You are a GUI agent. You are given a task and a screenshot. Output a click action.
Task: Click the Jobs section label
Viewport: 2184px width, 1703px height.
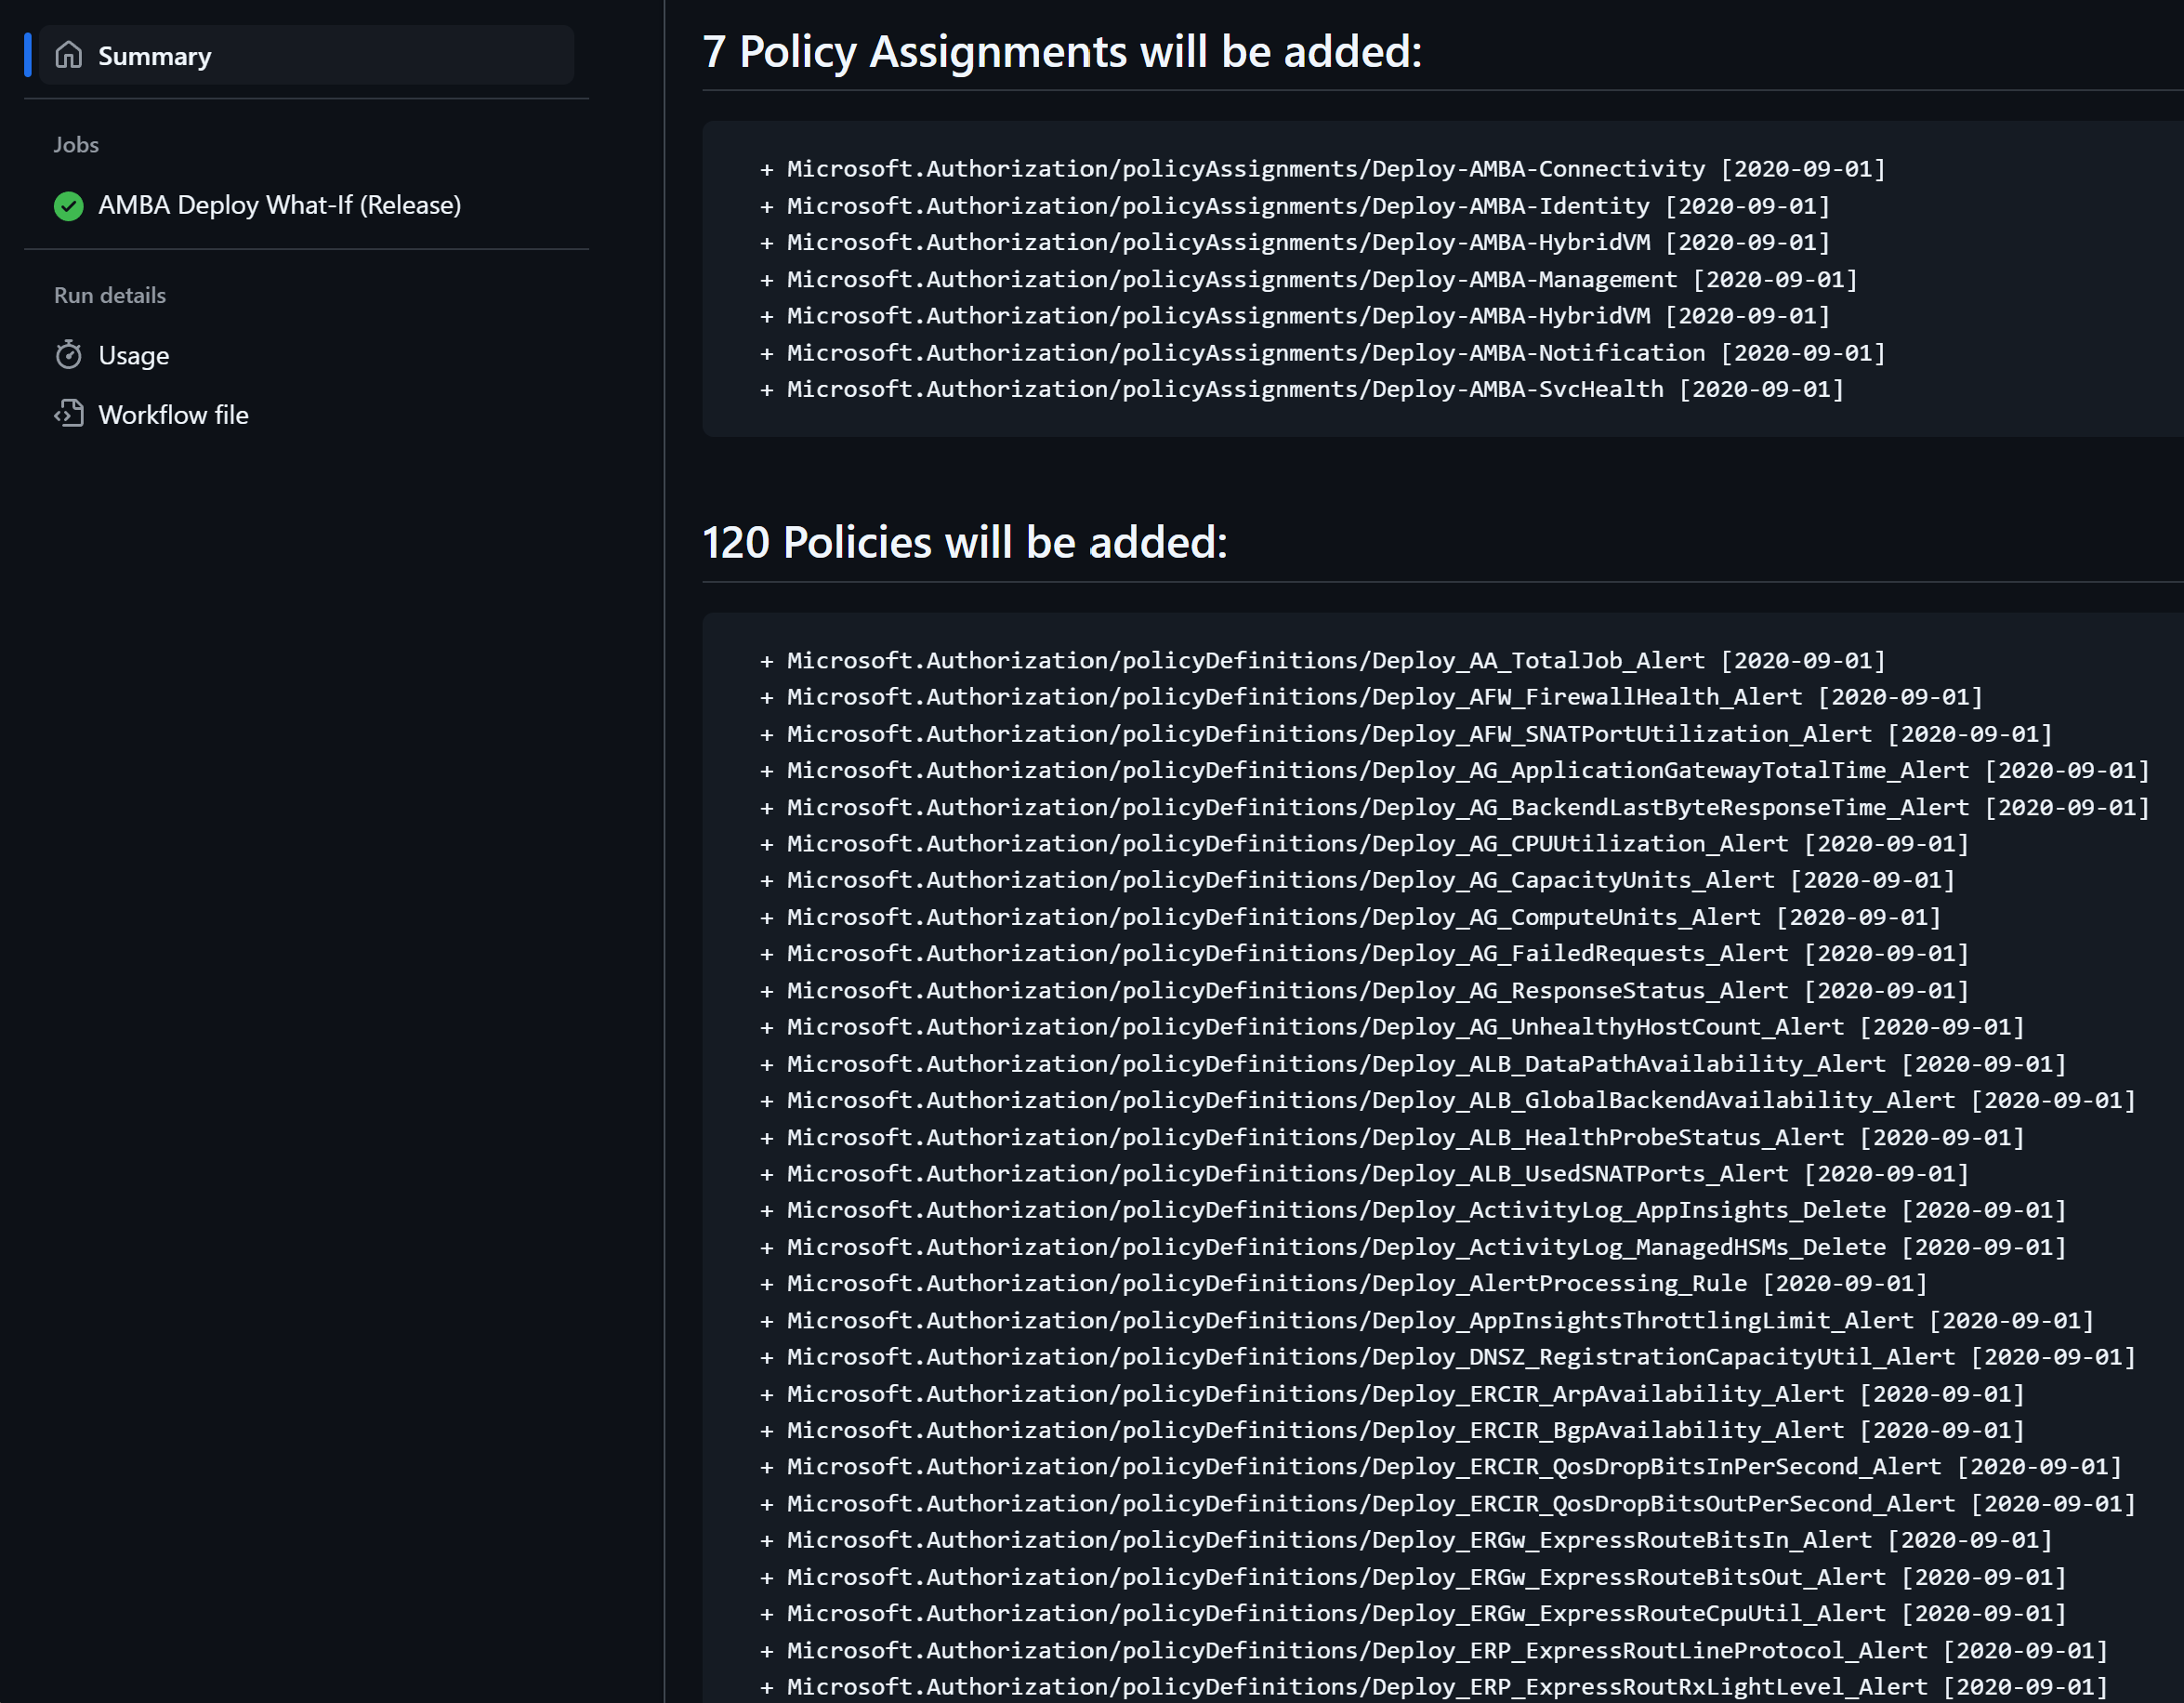pos(76,145)
